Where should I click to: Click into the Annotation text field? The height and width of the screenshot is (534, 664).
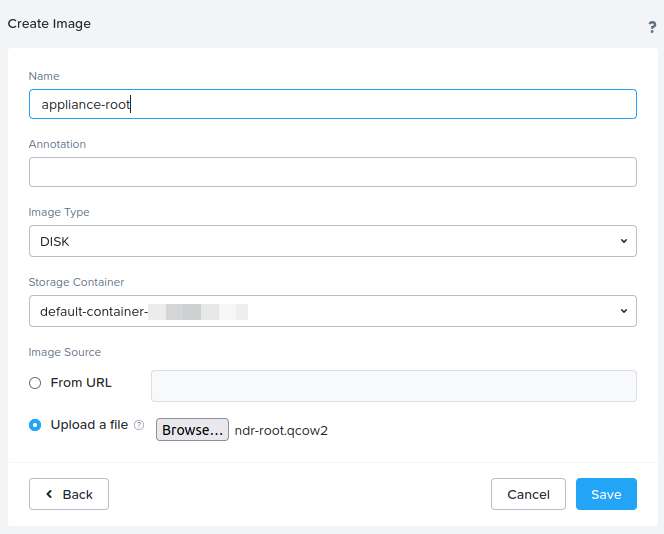click(x=332, y=172)
